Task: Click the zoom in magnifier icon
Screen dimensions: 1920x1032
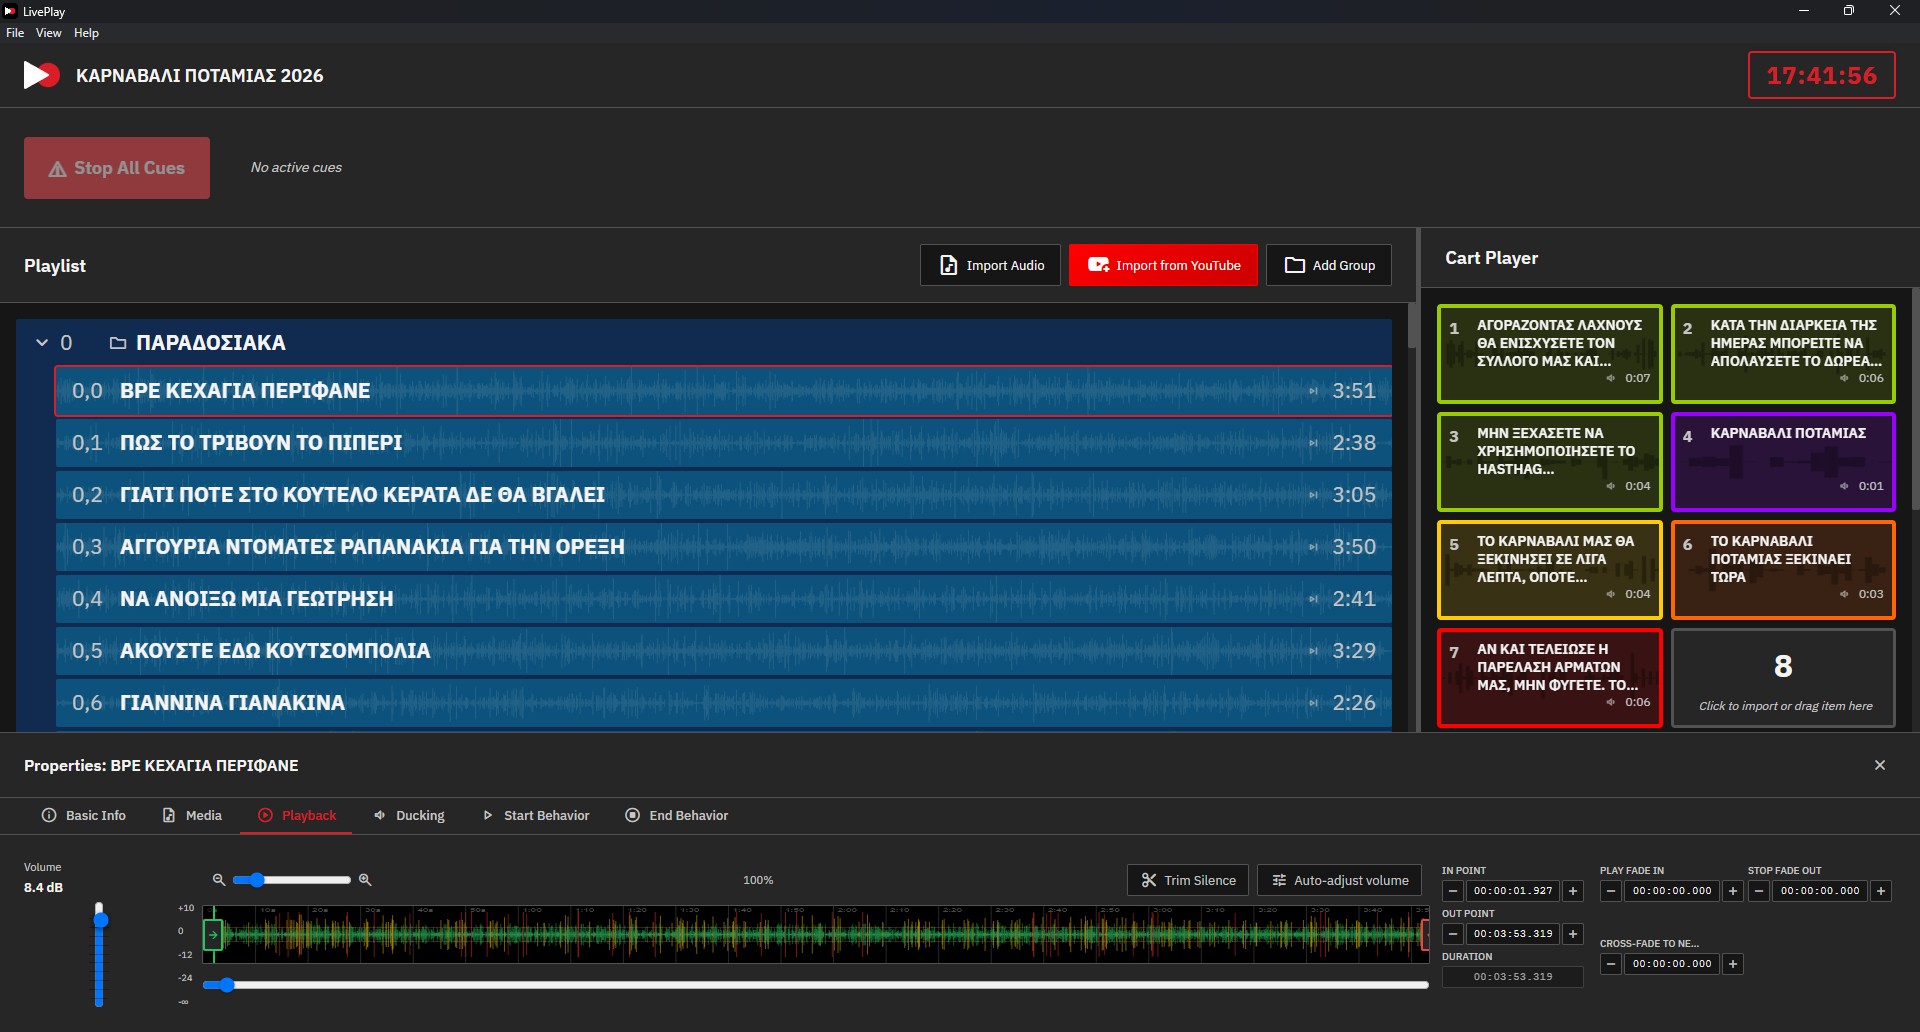Action: pos(365,880)
